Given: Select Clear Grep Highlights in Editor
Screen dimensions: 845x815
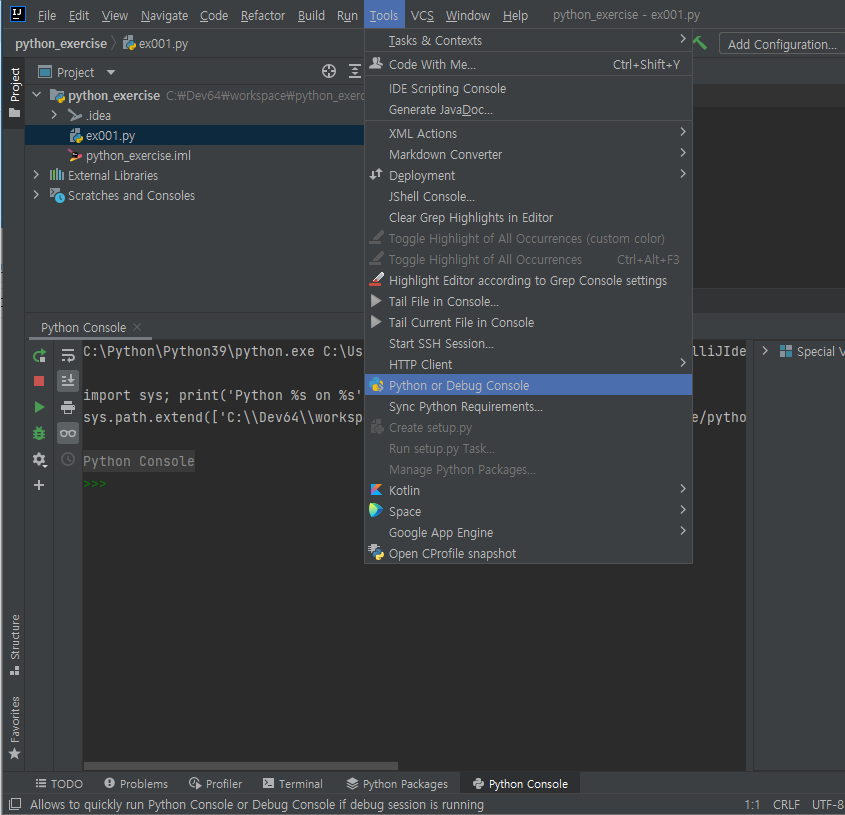Looking at the screenshot, I should [528, 217].
